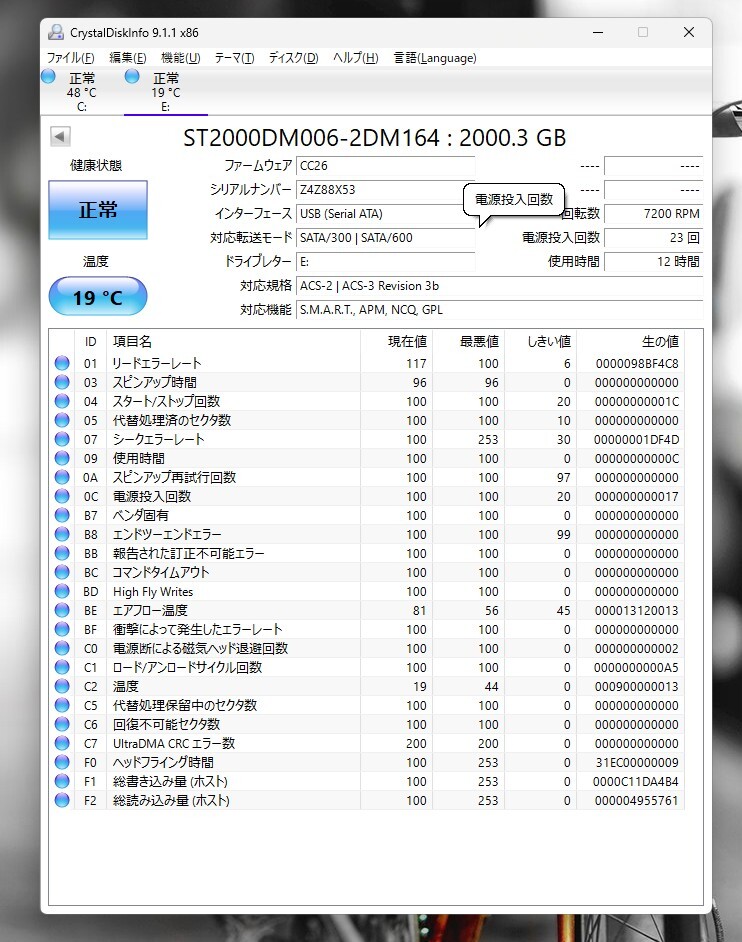Click status icon for BB 報告された訂正不可能エラー
This screenshot has height=942, width=742.
(62, 553)
